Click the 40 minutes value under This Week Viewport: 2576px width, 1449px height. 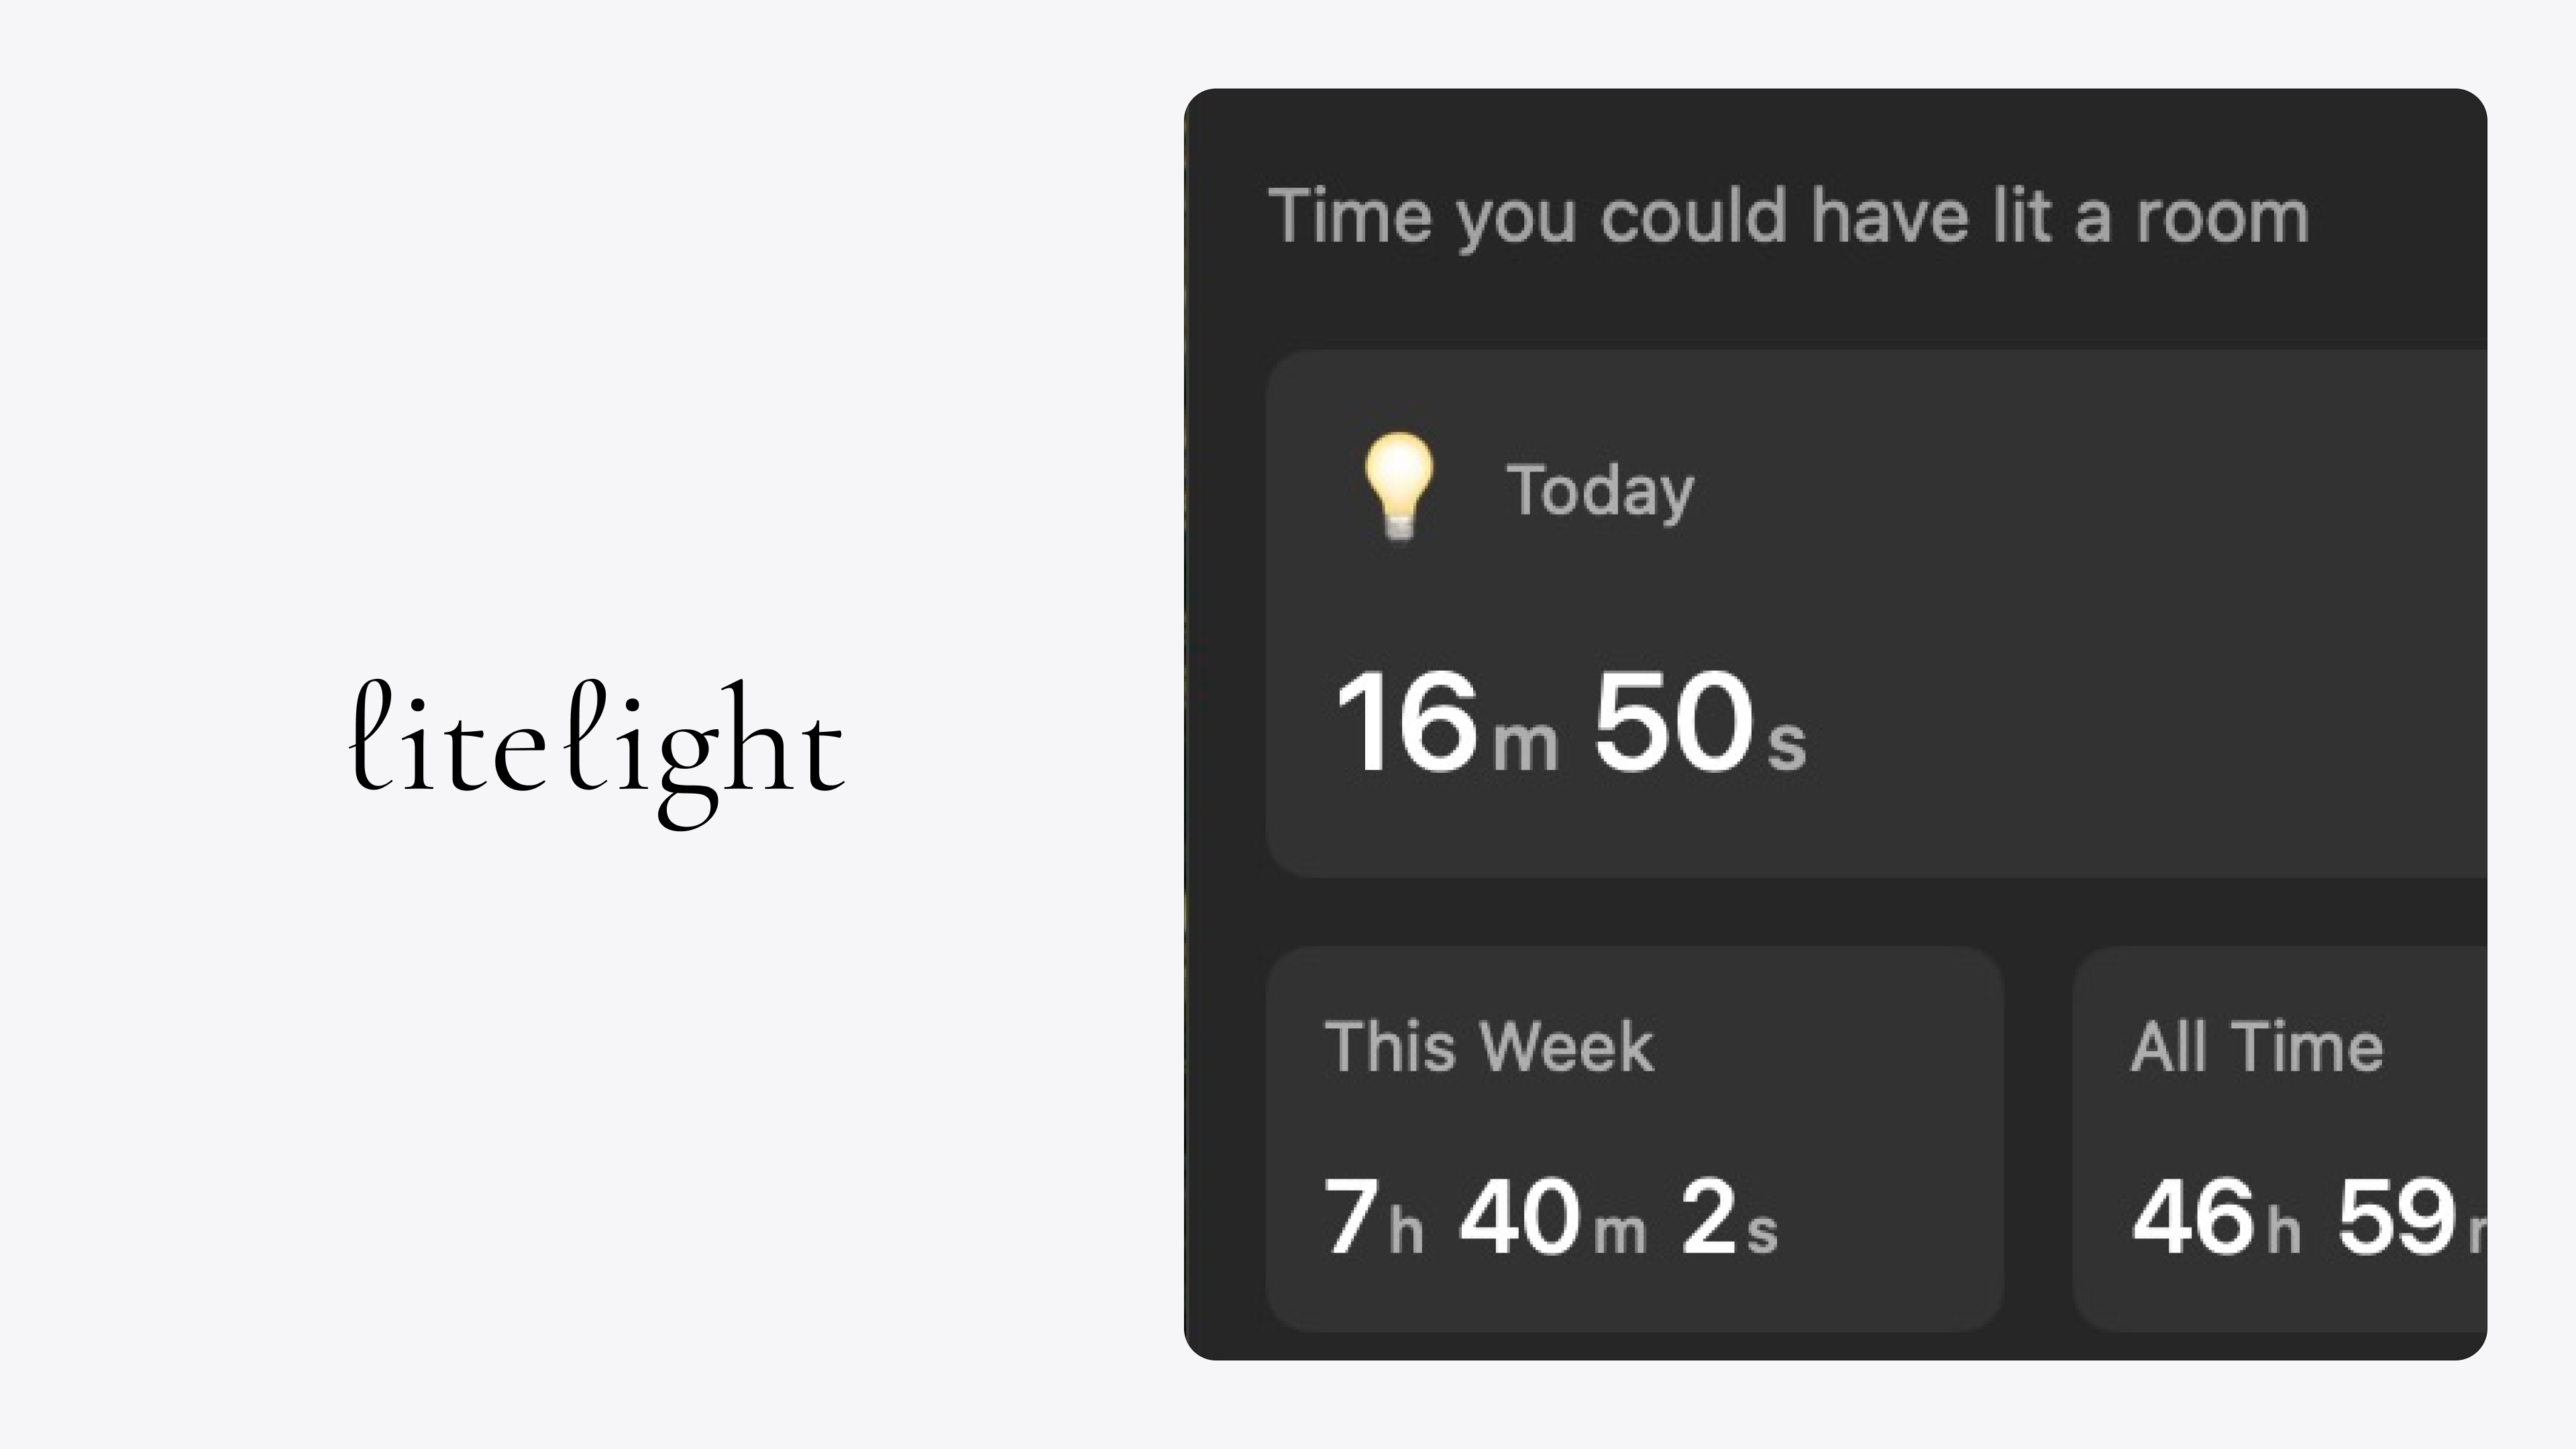tap(1519, 1217)
